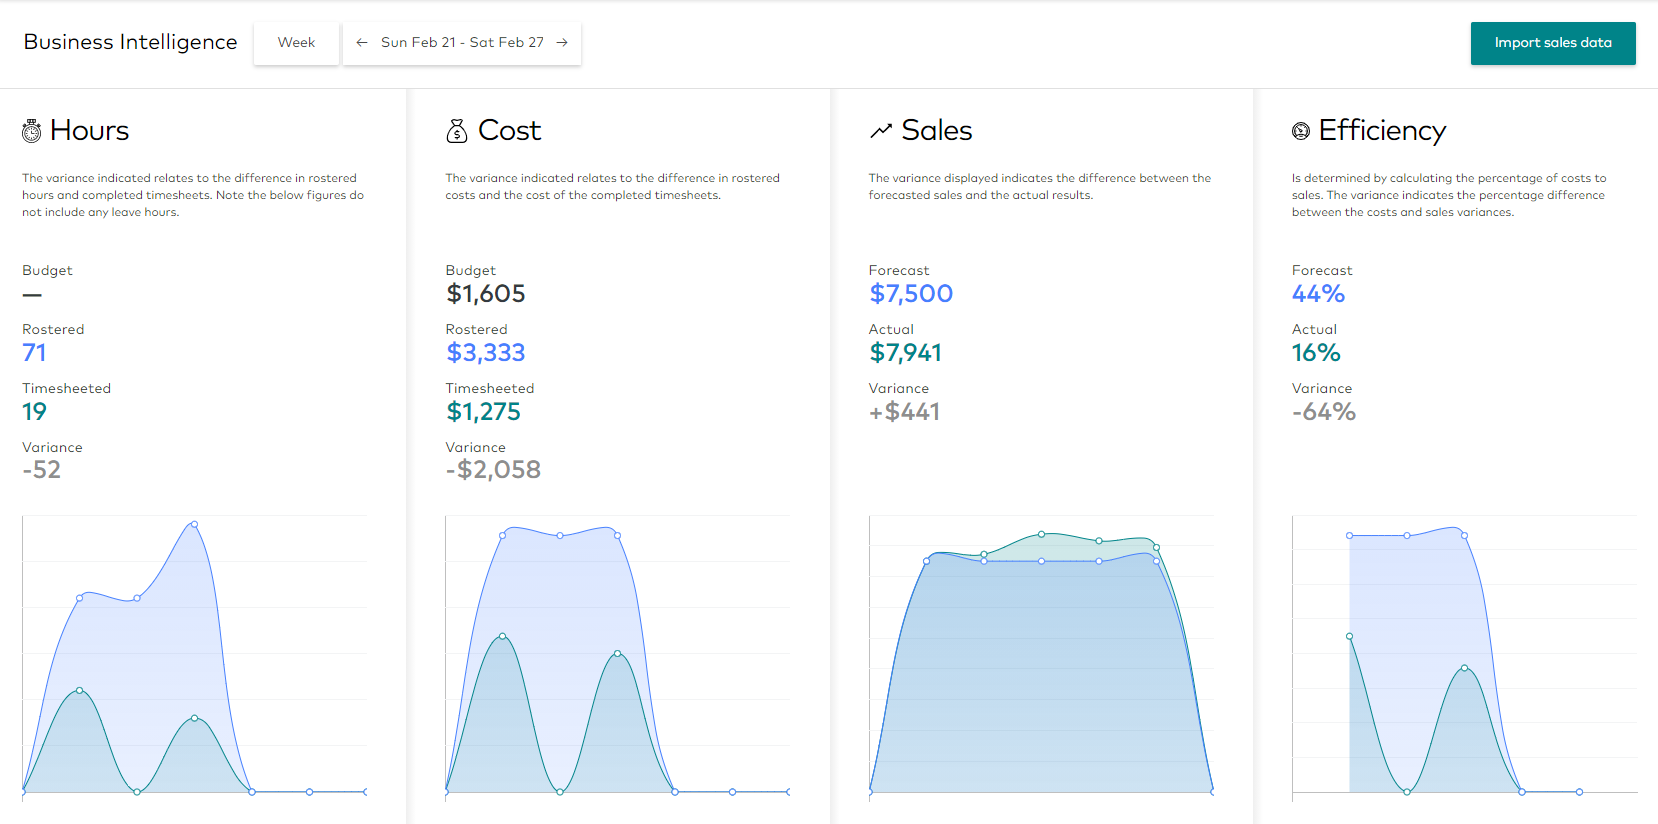The image size is (1658, 824).
Task: Click the highest green point on Sales chart
Action: [1041, 534]
